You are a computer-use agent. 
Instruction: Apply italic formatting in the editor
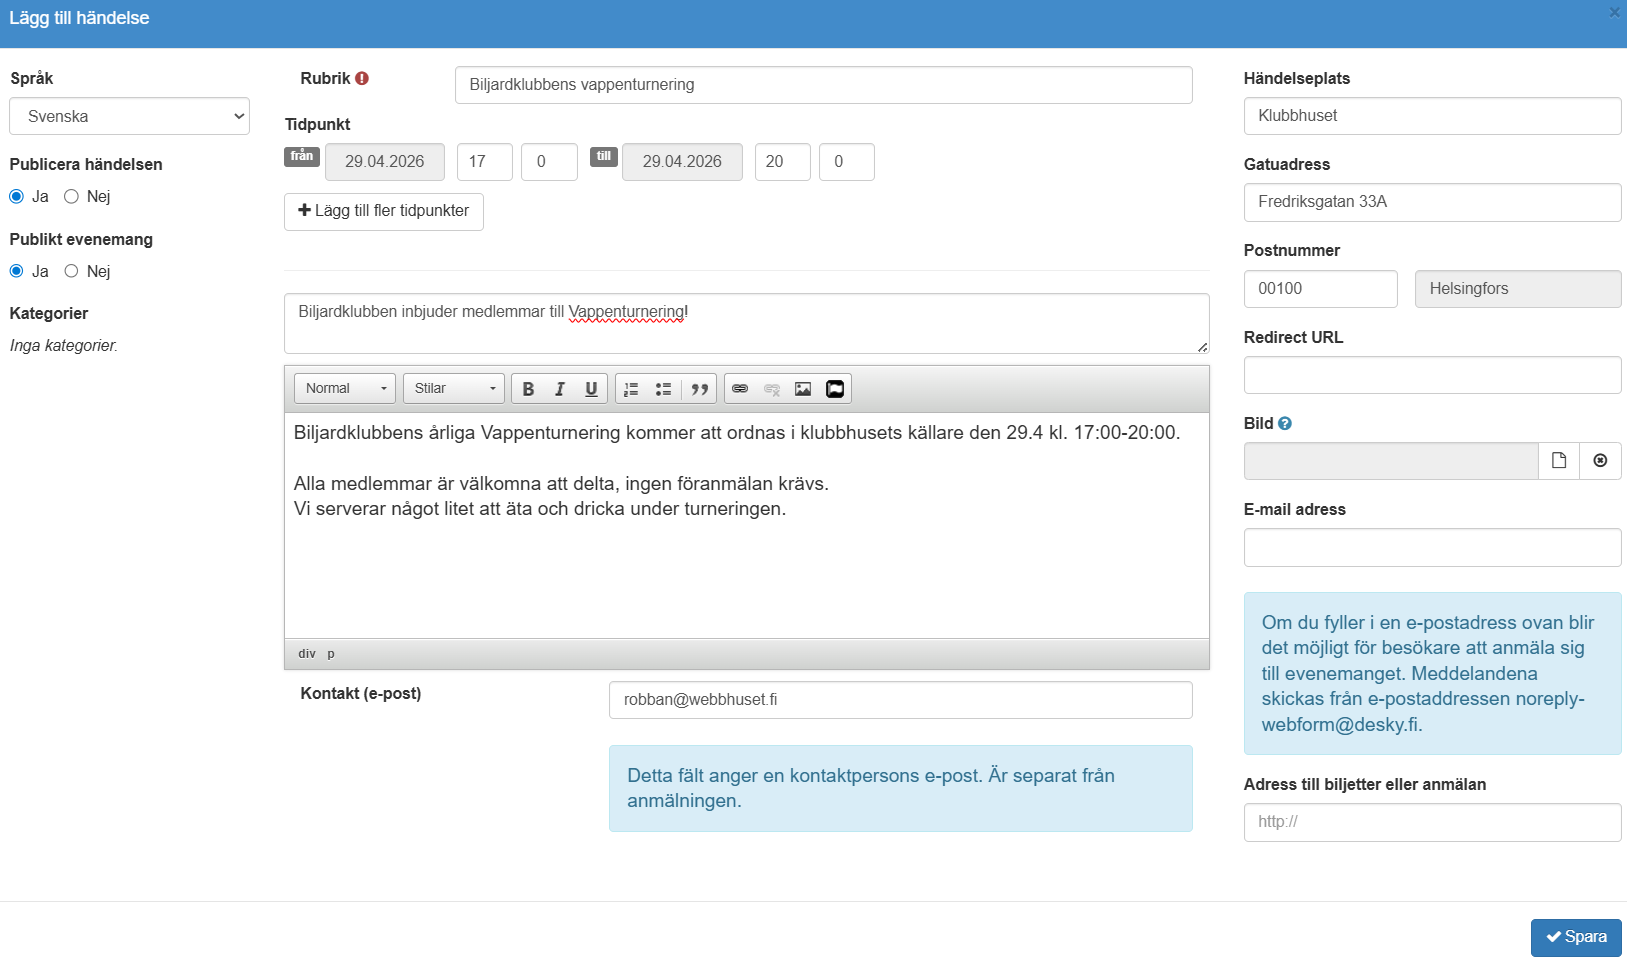(560, 389)
